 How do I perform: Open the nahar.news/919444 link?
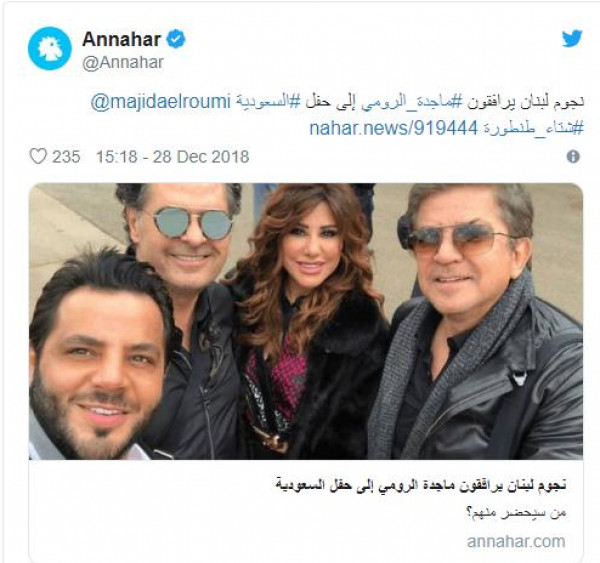(x=394, y=128)
